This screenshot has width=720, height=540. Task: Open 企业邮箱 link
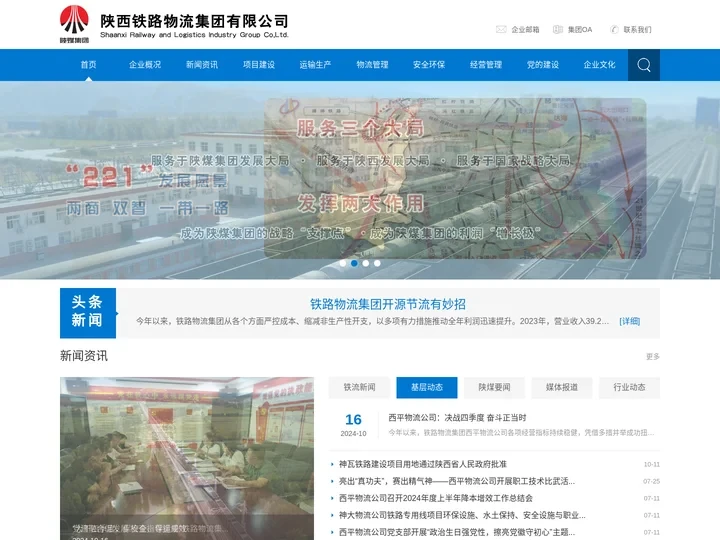pos(525,29)
